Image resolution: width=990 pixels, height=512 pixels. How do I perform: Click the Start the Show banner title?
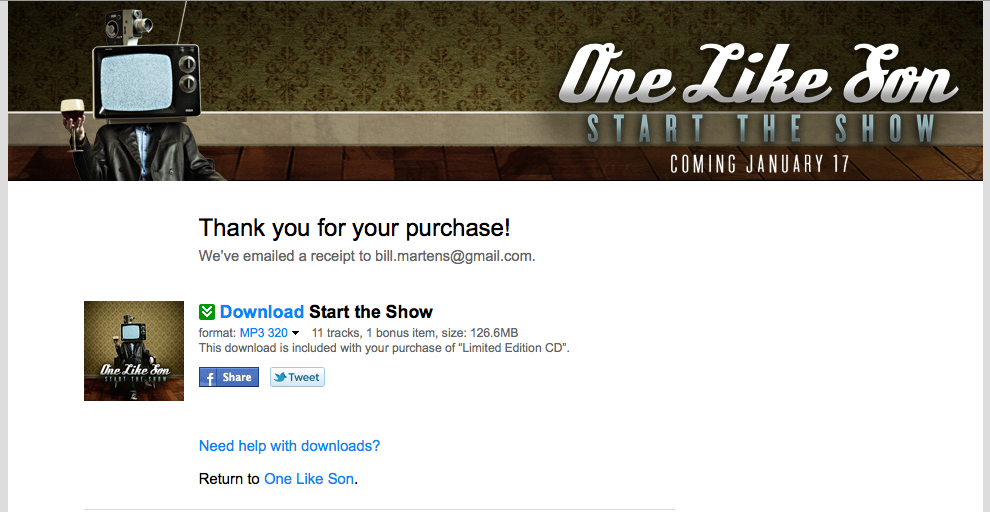tap(761, 129)
